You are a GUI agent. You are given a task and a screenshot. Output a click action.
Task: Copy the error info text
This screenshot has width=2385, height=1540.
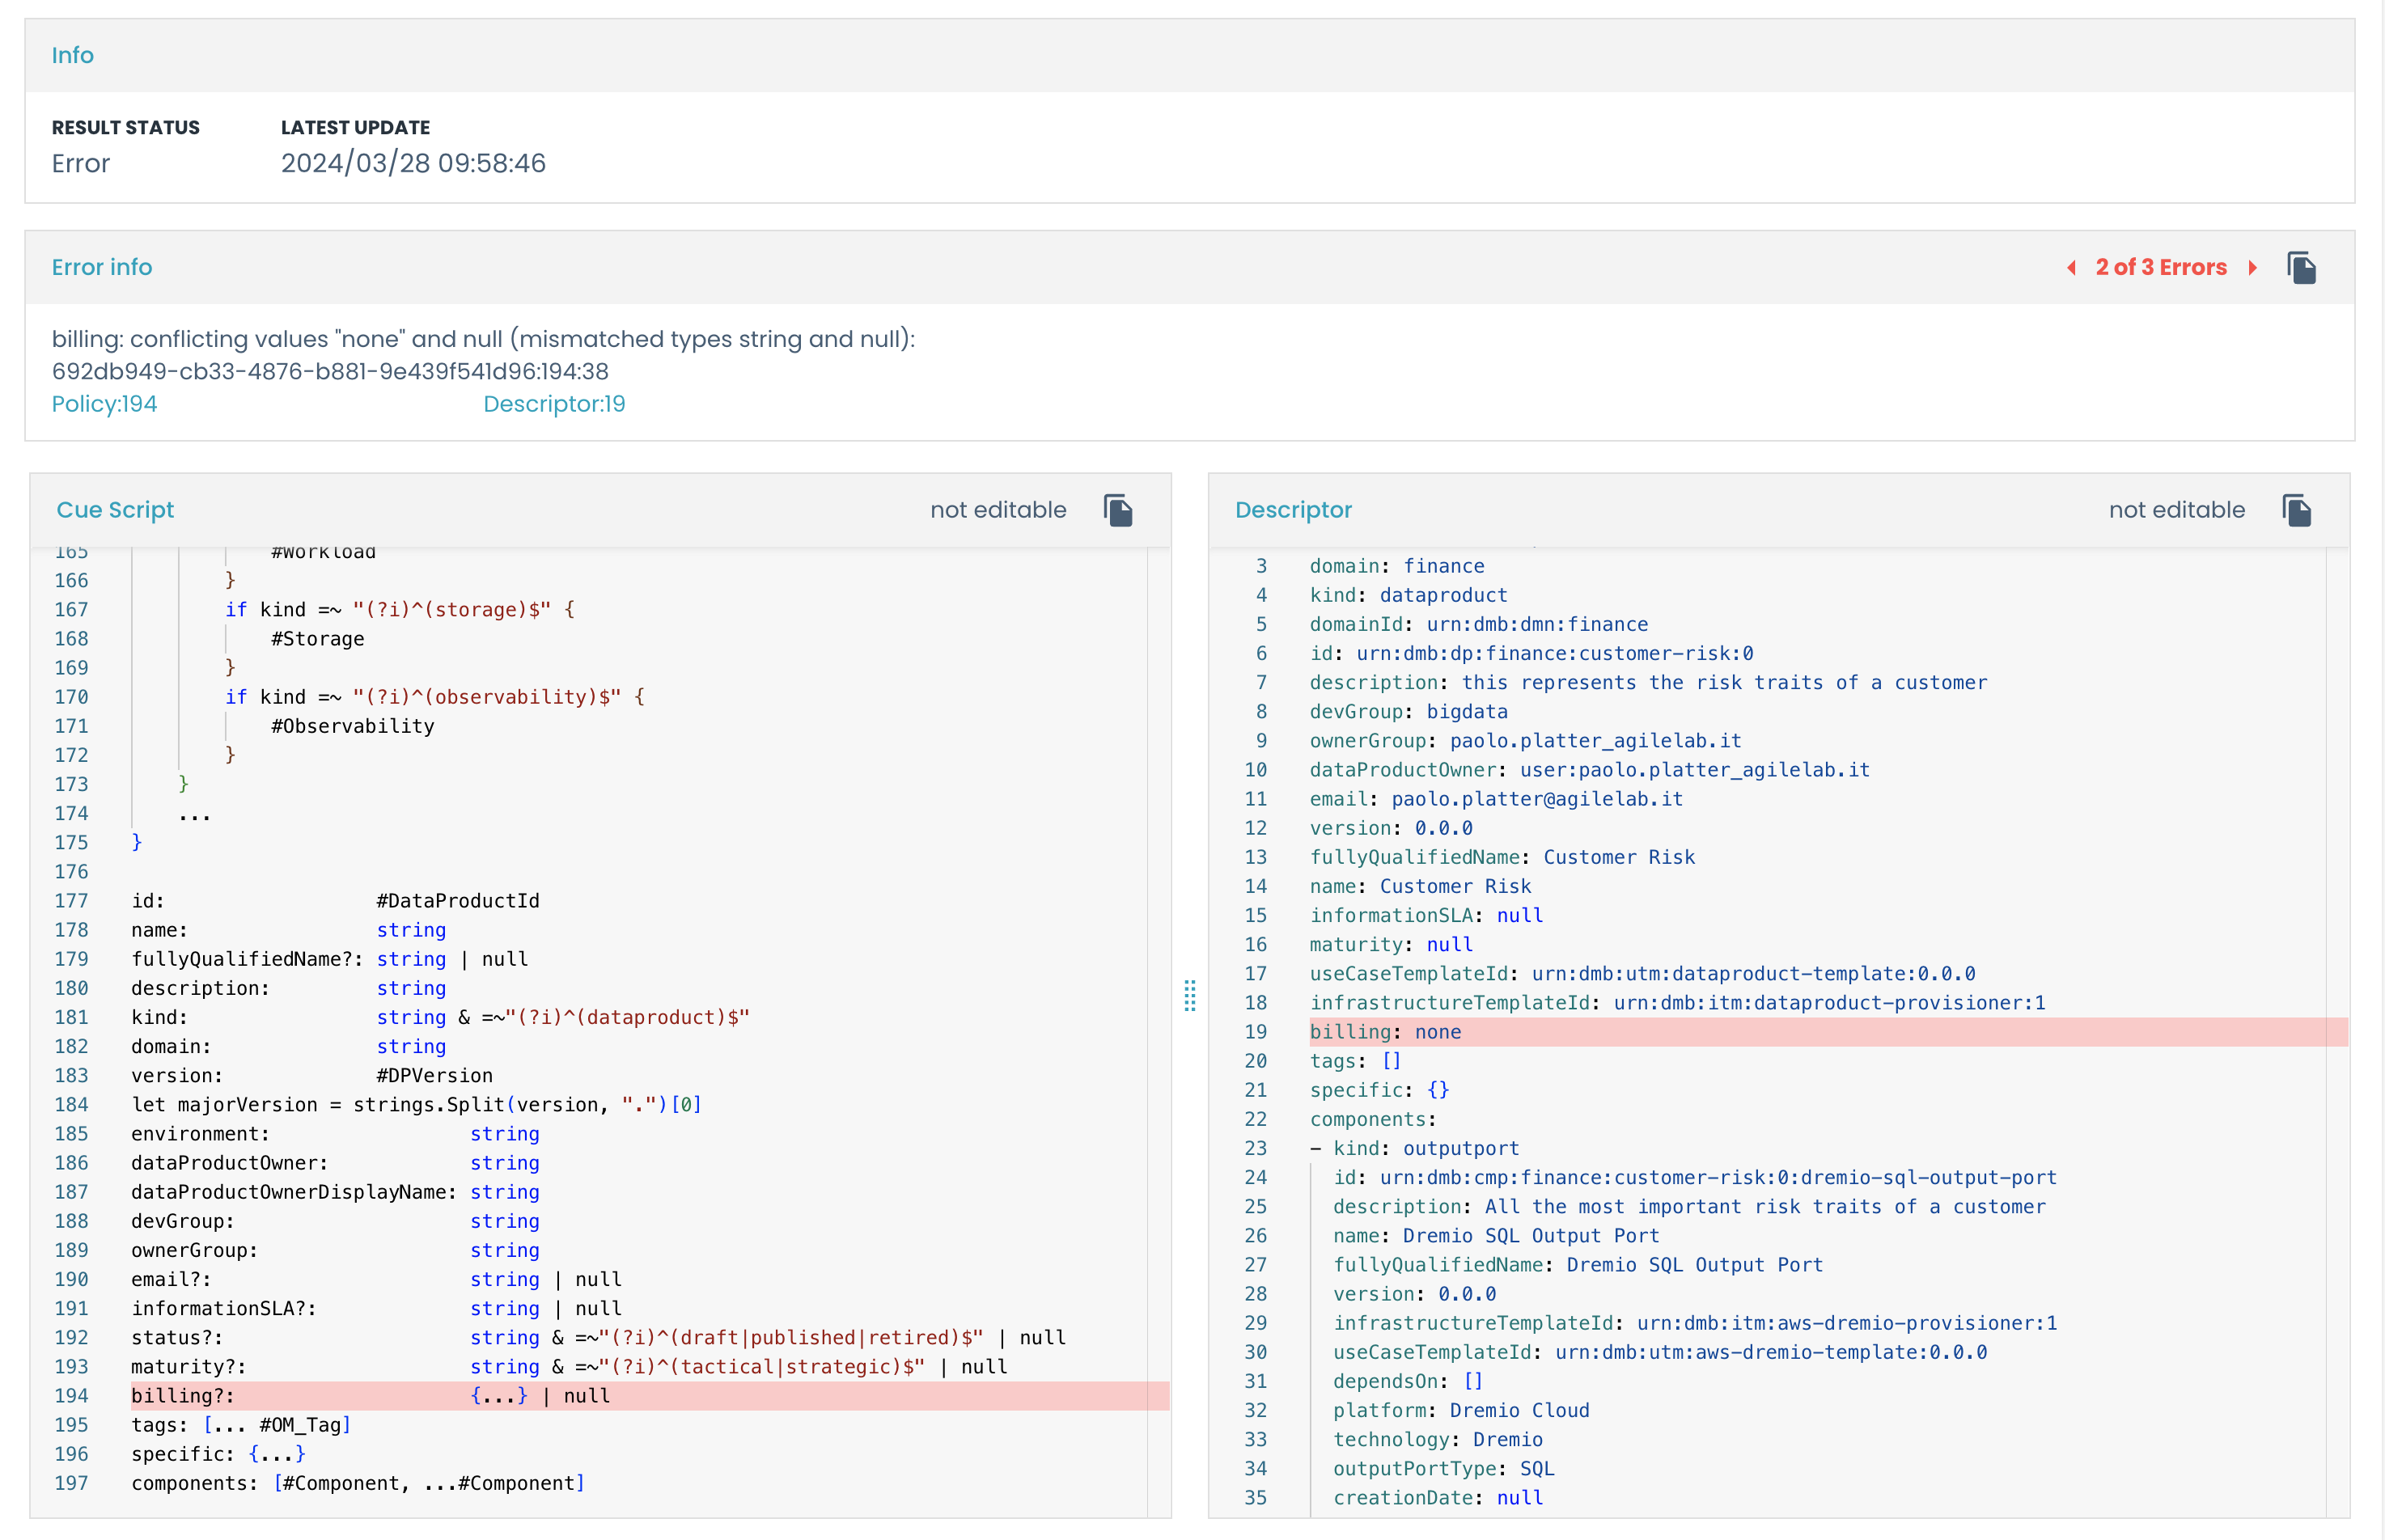point(2301,267)
